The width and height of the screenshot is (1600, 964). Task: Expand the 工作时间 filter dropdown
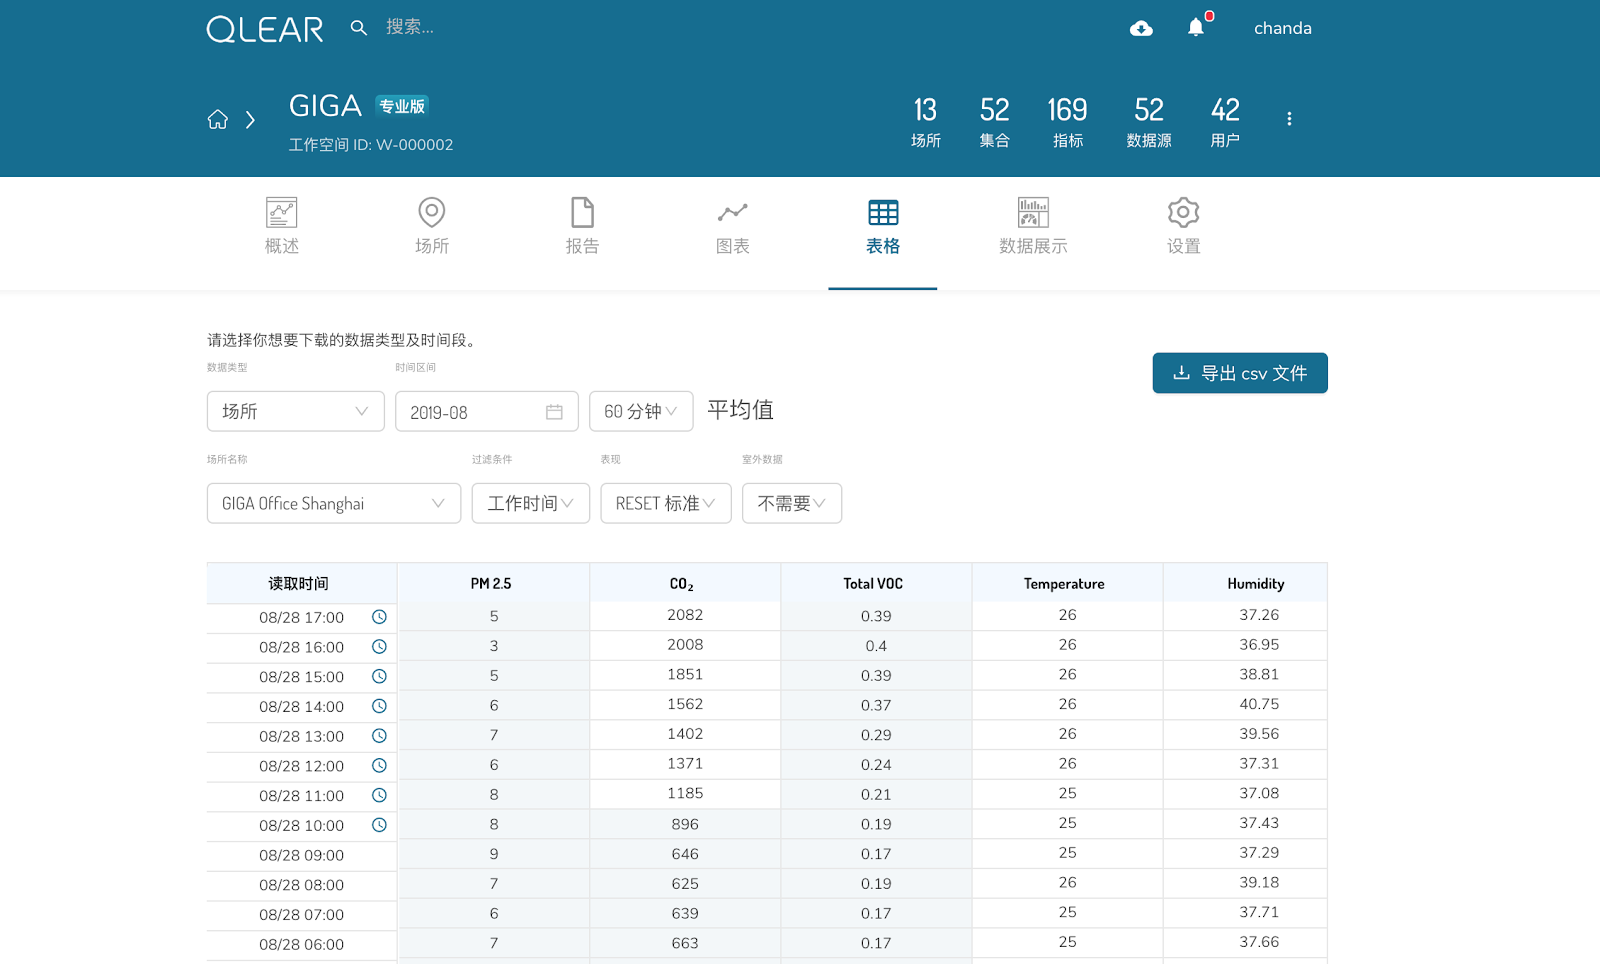pos(531,503)
